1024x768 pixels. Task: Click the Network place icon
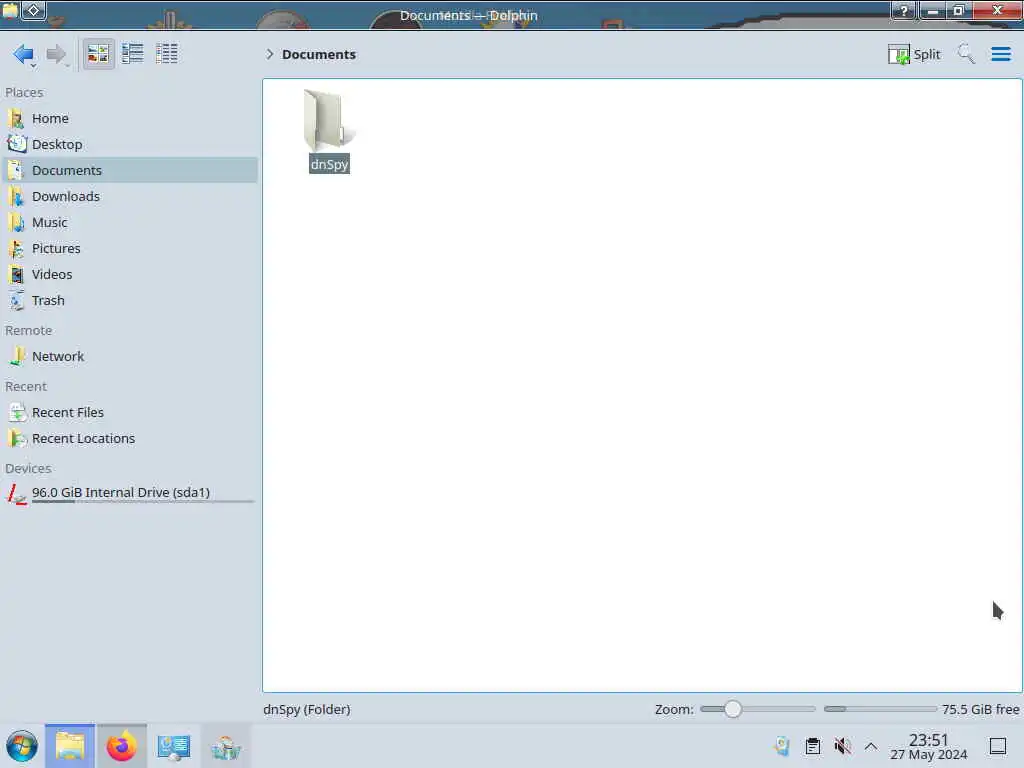coord(16,357)
